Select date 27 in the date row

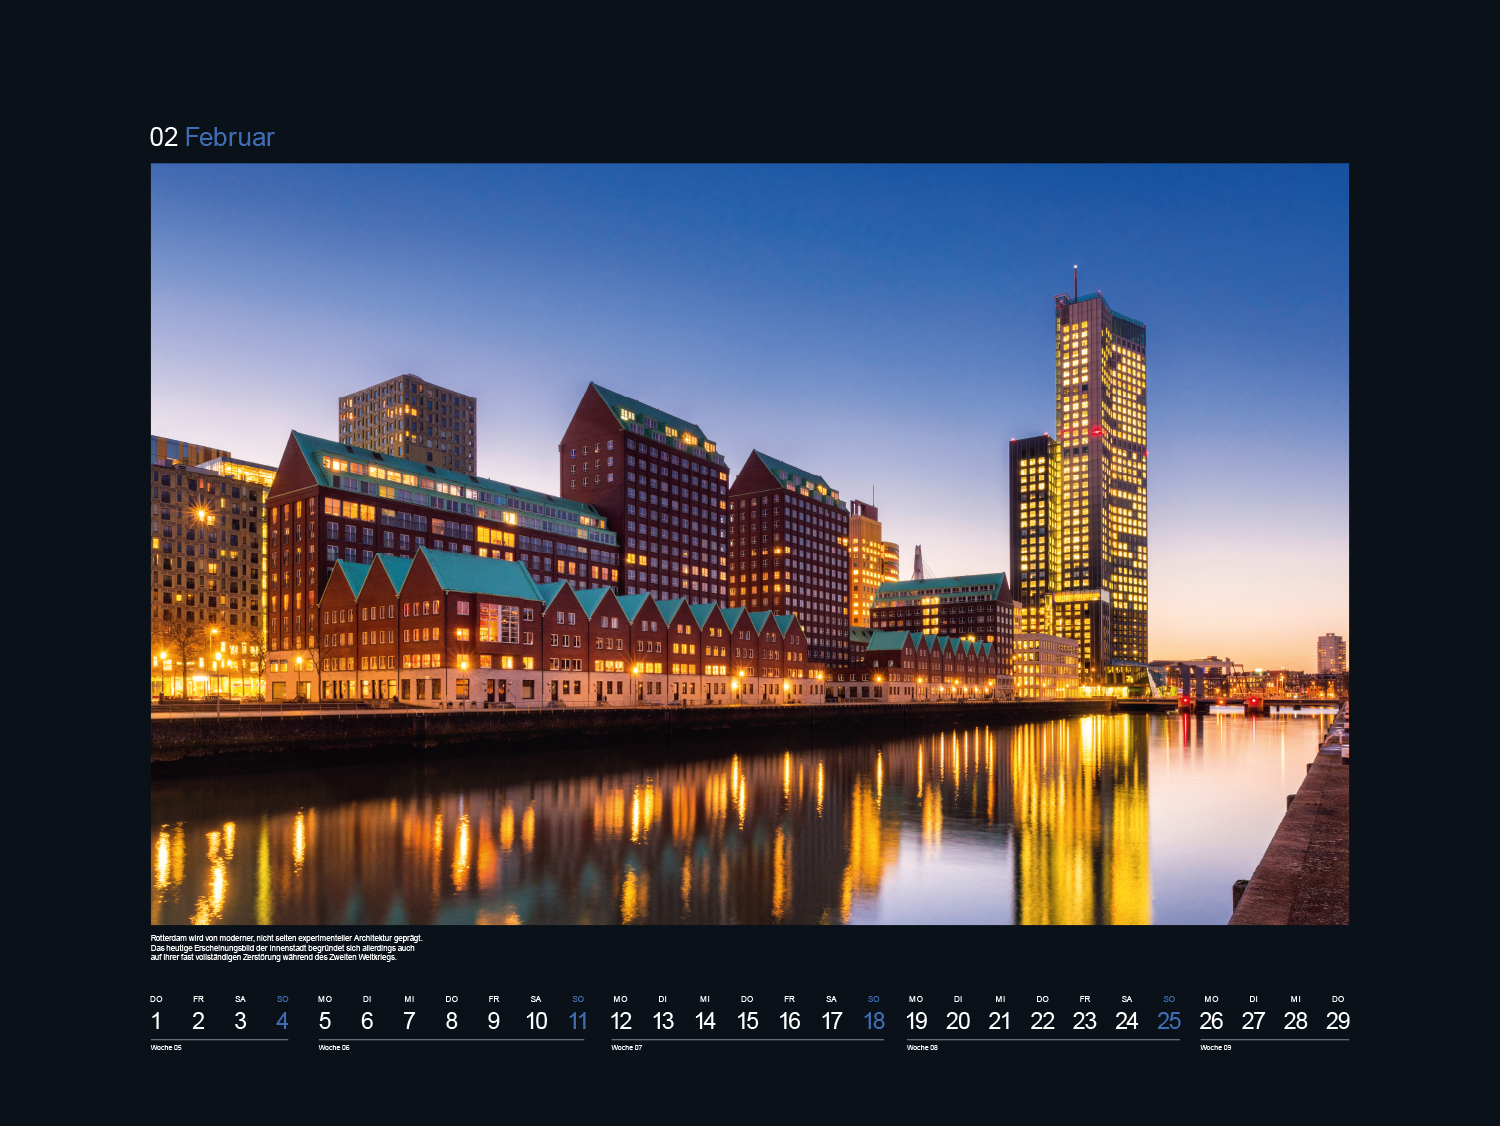point(1253,1021)
